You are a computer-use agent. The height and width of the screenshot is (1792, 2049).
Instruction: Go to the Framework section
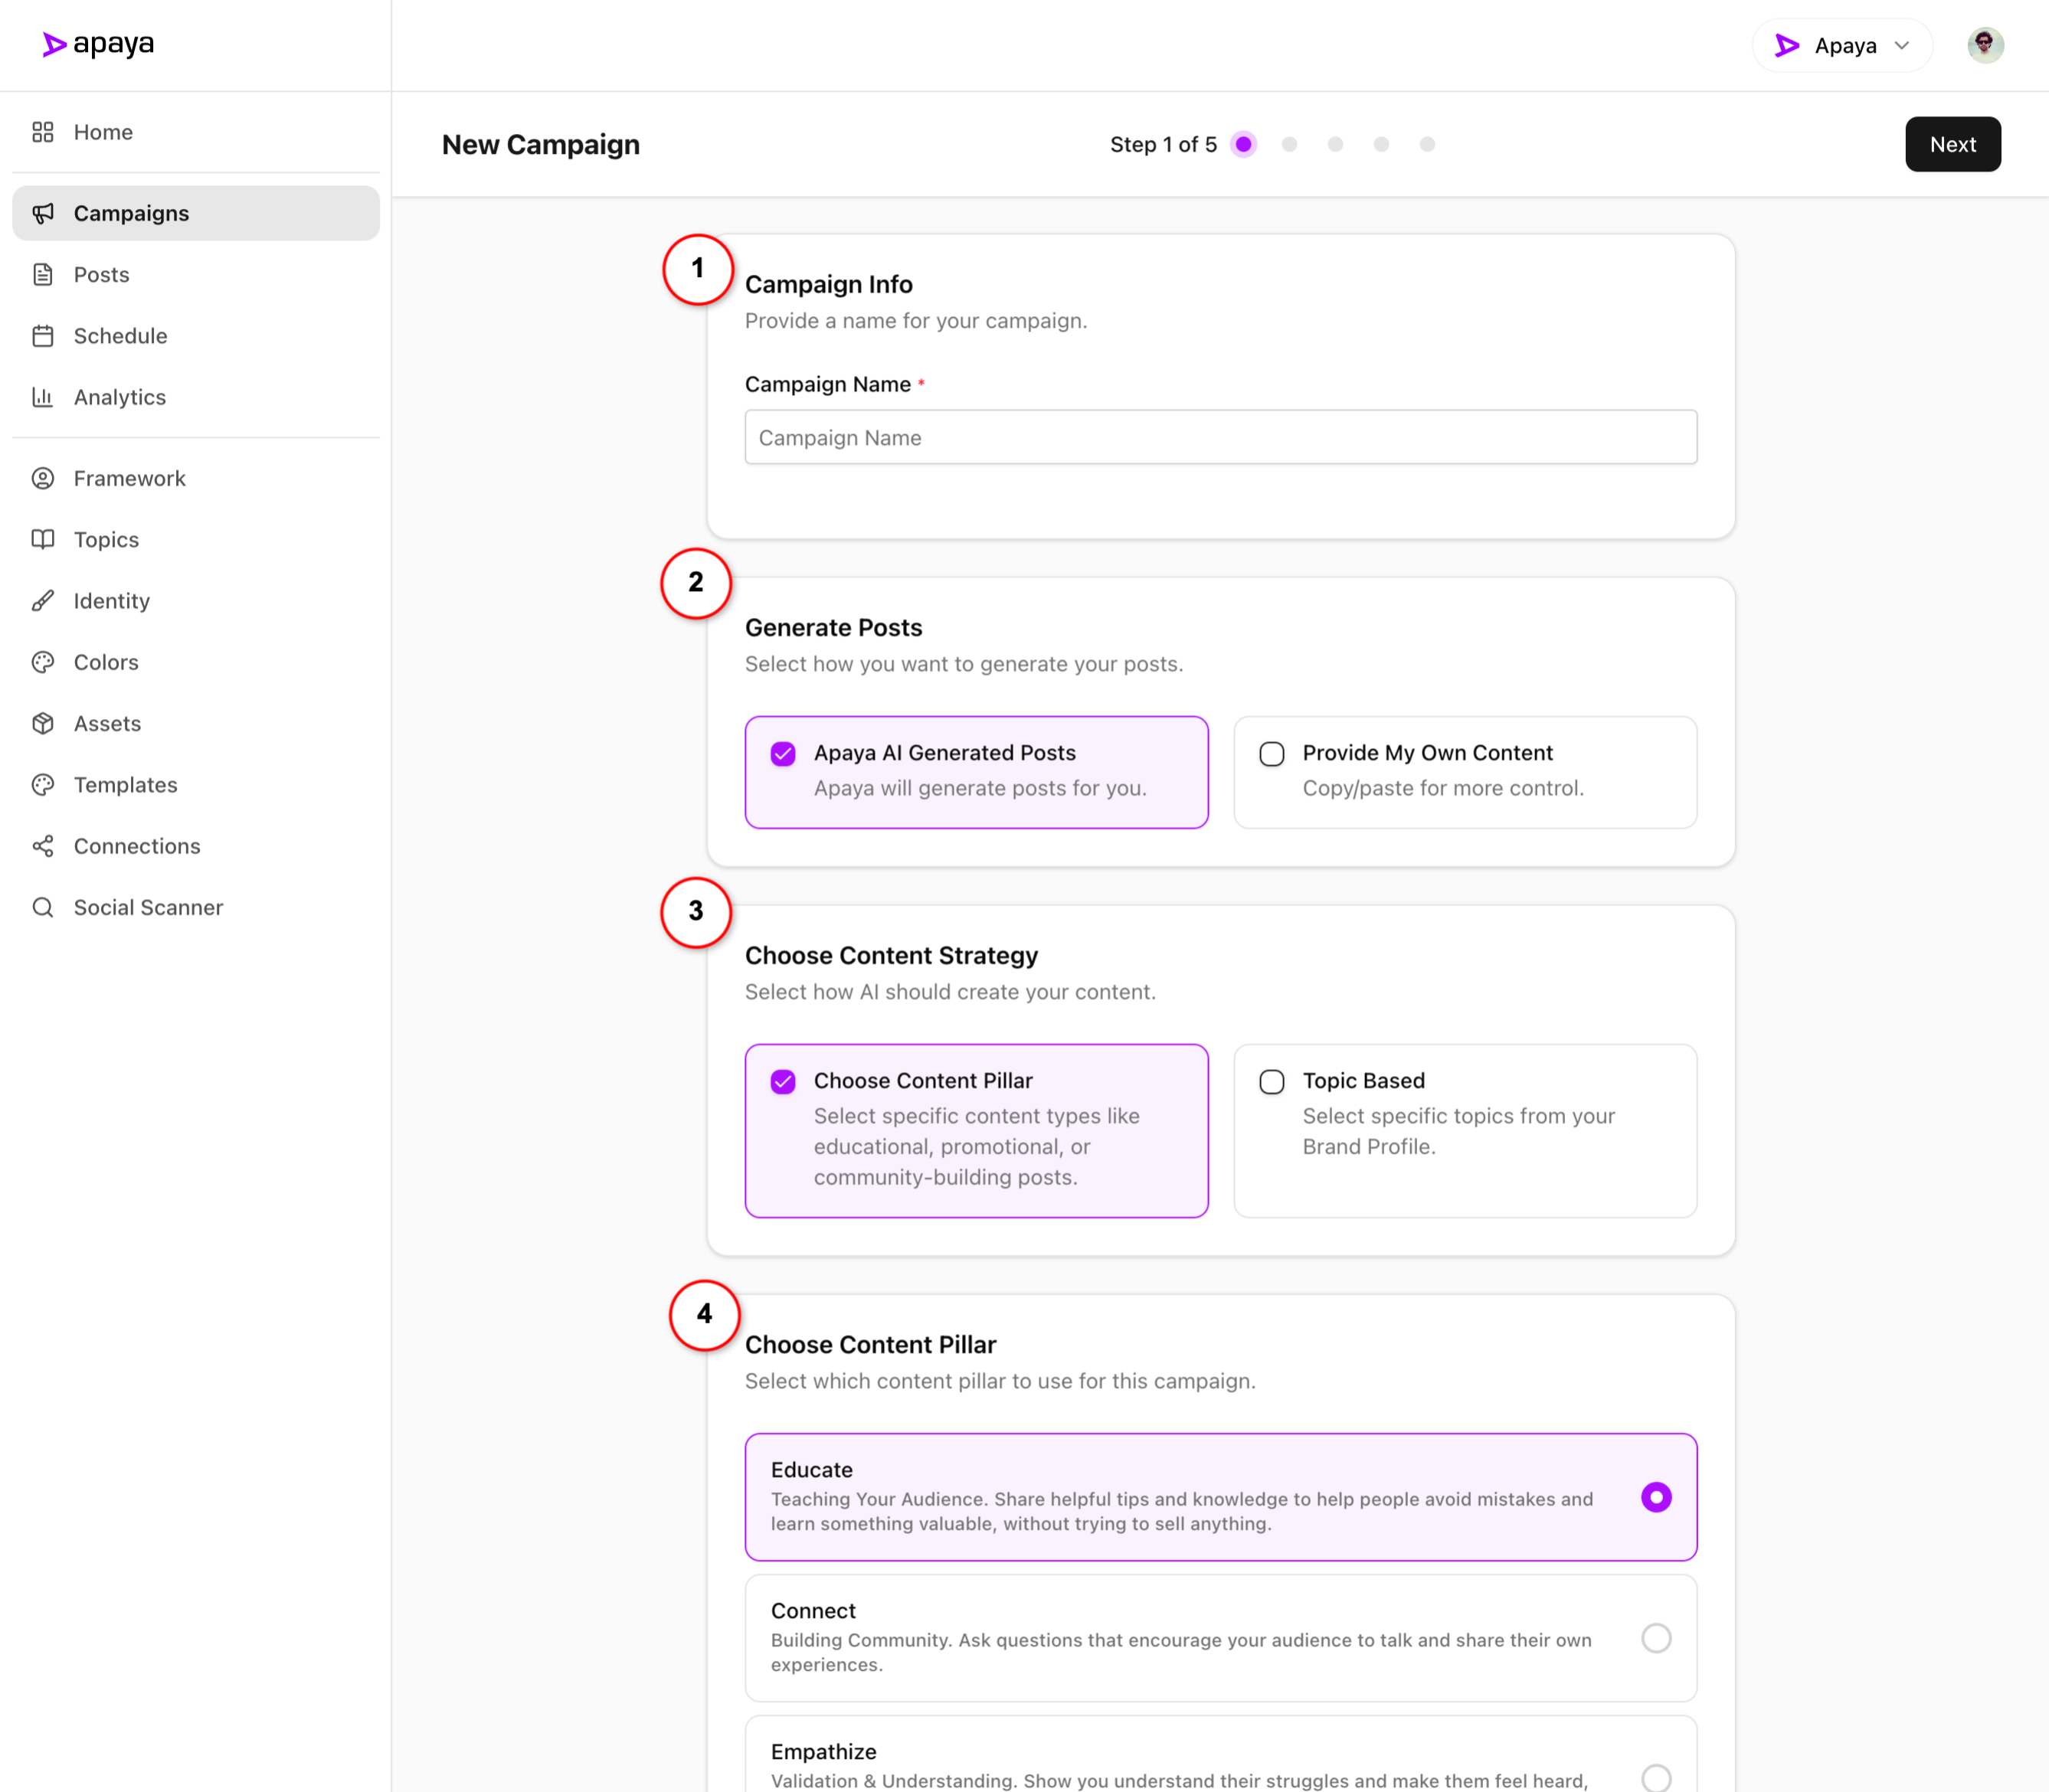129,478
